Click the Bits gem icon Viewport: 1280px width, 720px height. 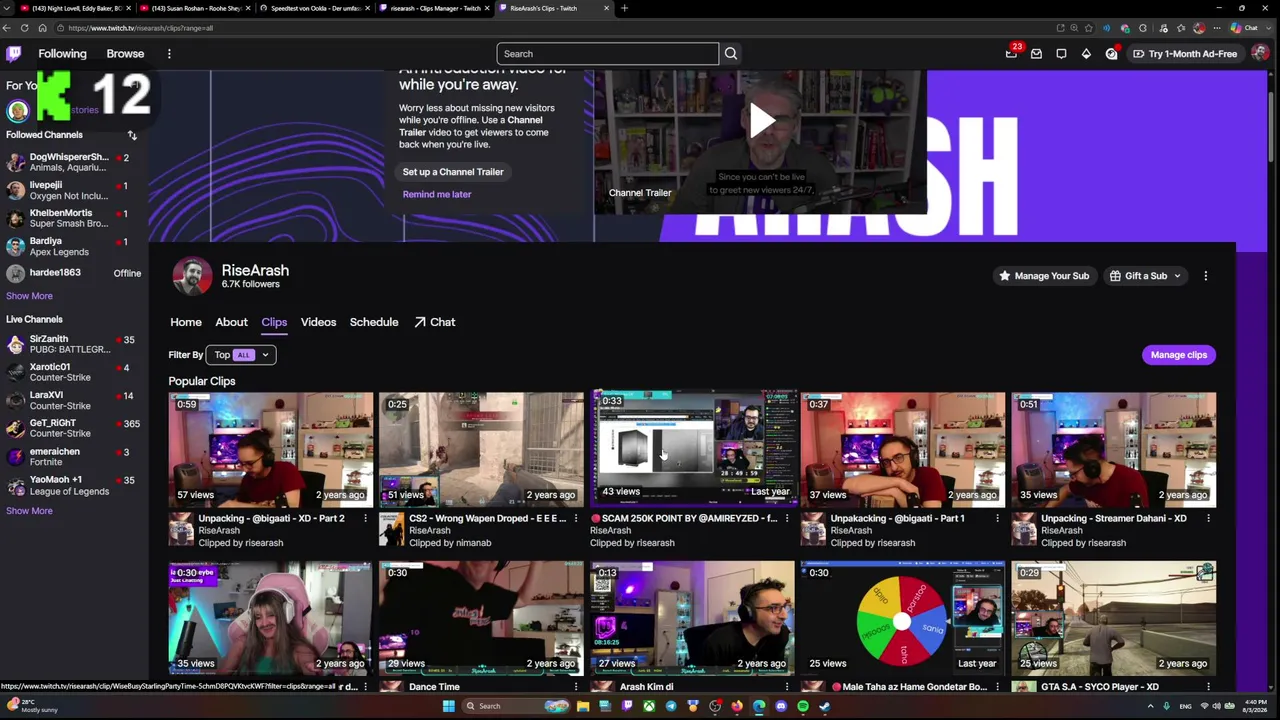(1086, 54)
